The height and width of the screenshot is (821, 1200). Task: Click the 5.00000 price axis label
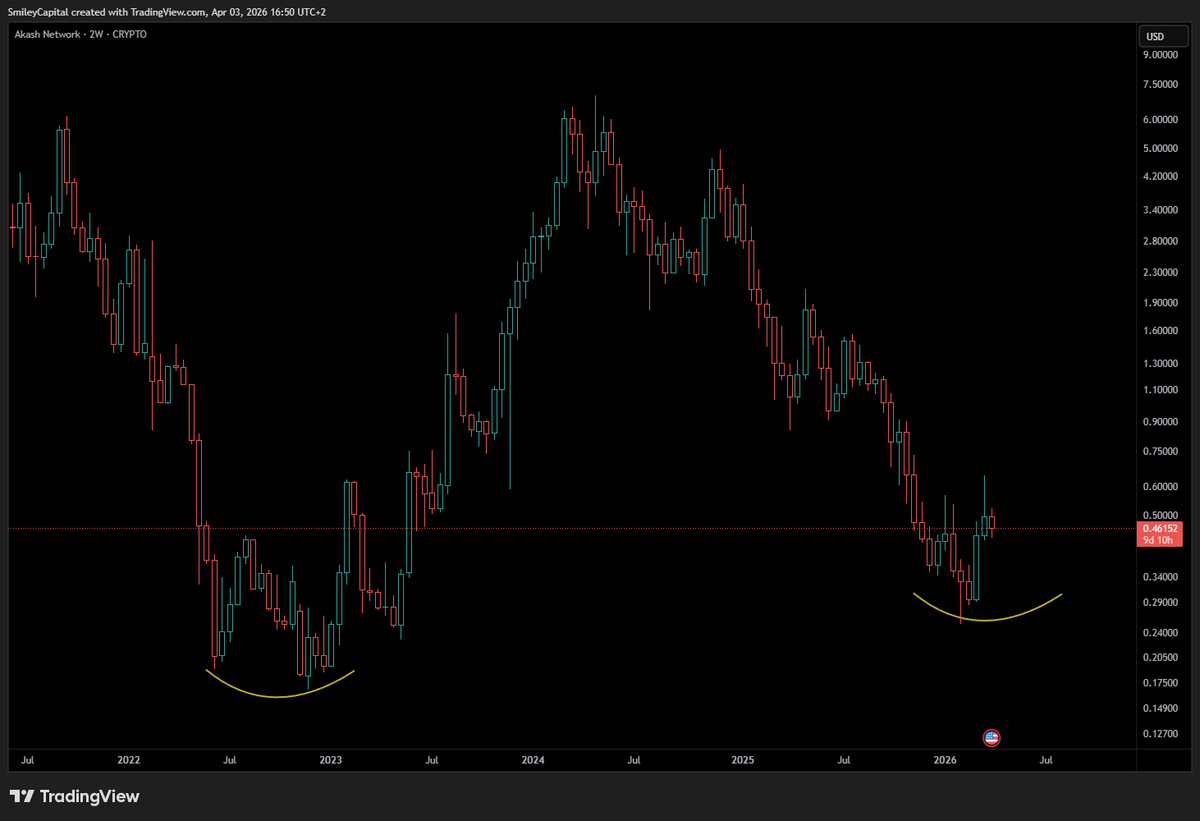1160,149
